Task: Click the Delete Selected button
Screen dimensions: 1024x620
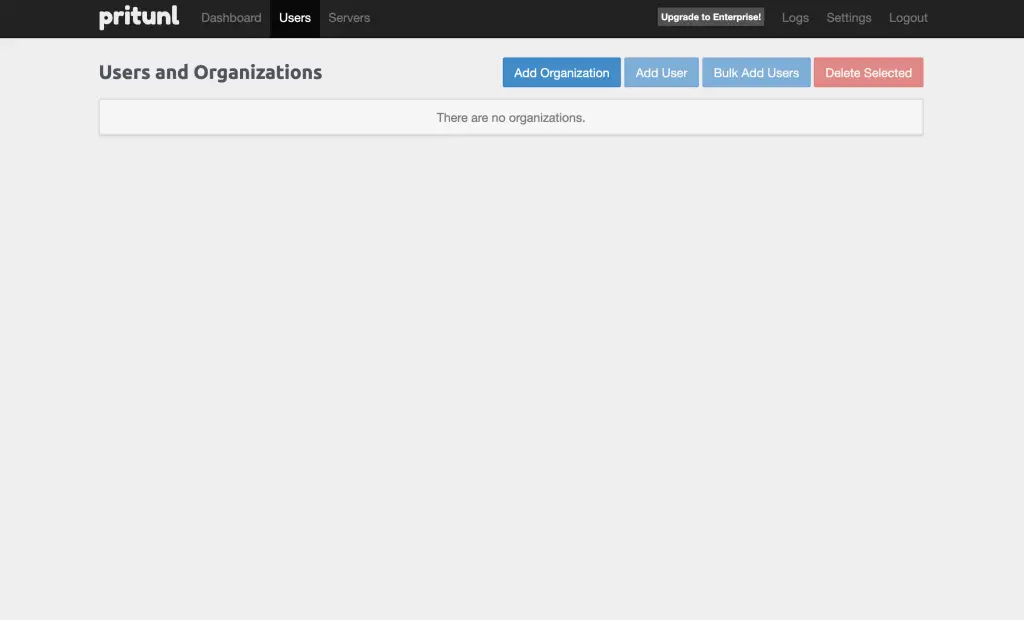Action: 868,72
